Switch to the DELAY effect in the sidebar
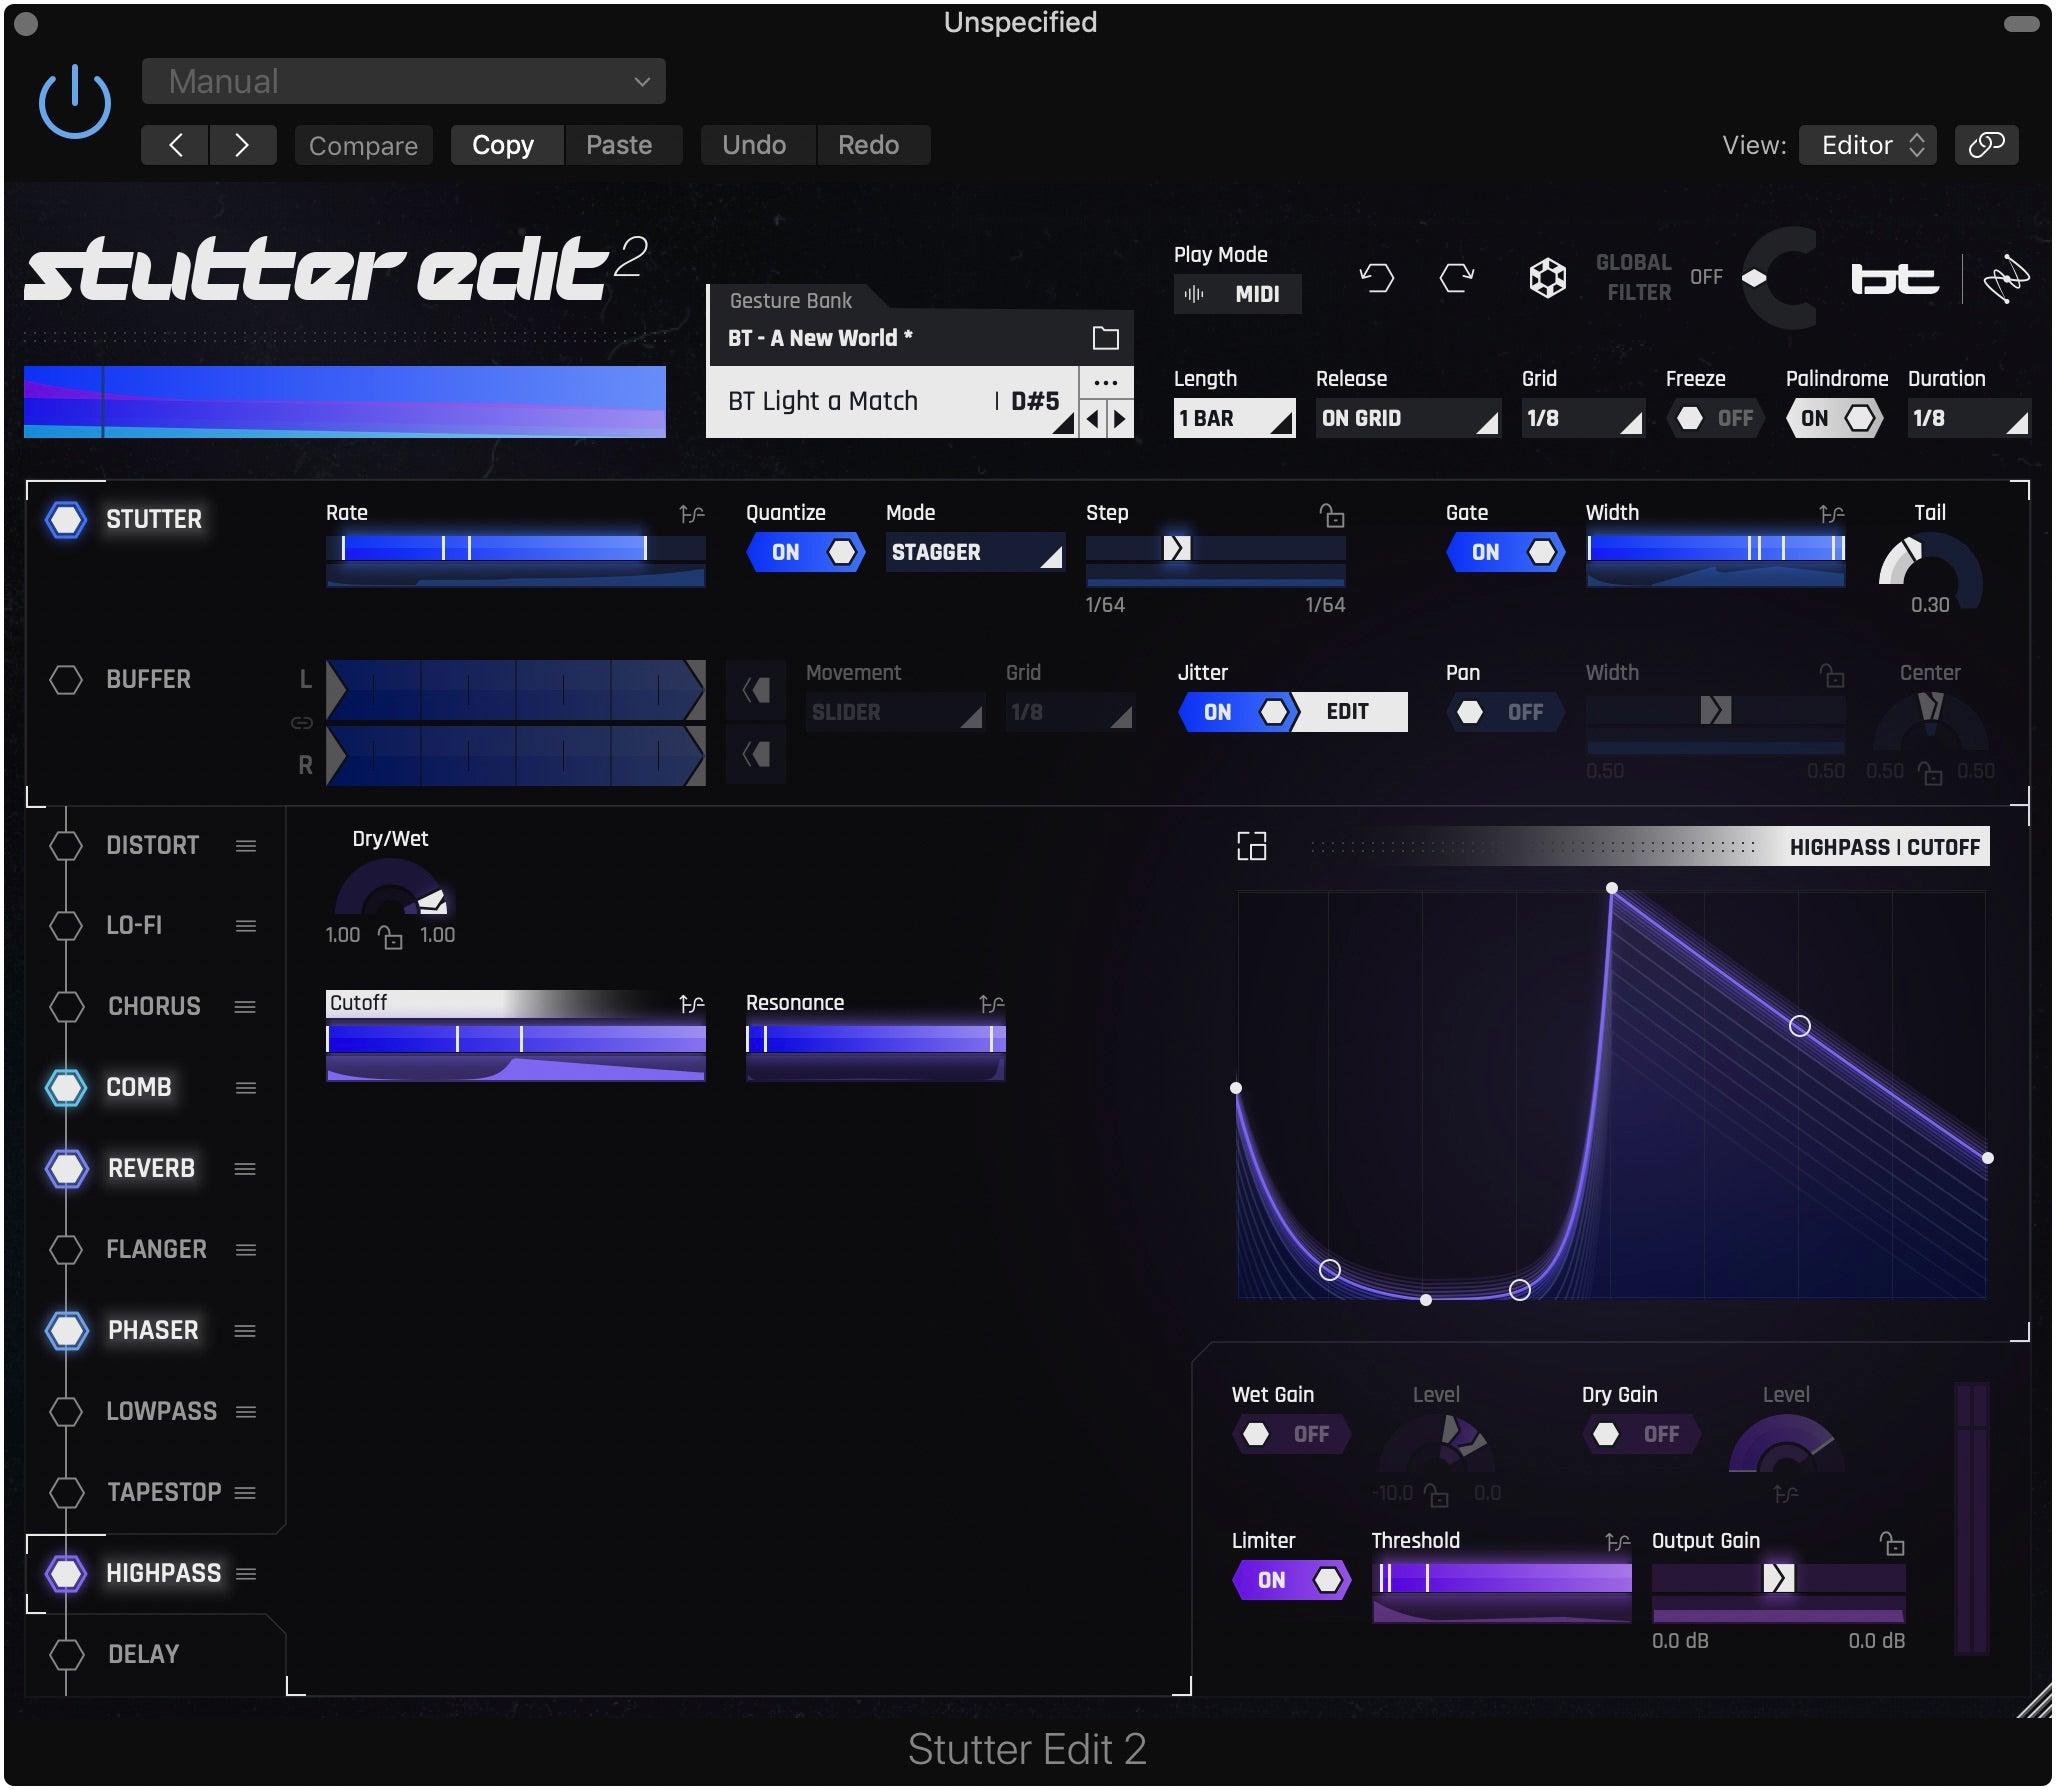The height and width of the screenshot is (1790, 2056). pyautogui.click(x=143, y=1654)
